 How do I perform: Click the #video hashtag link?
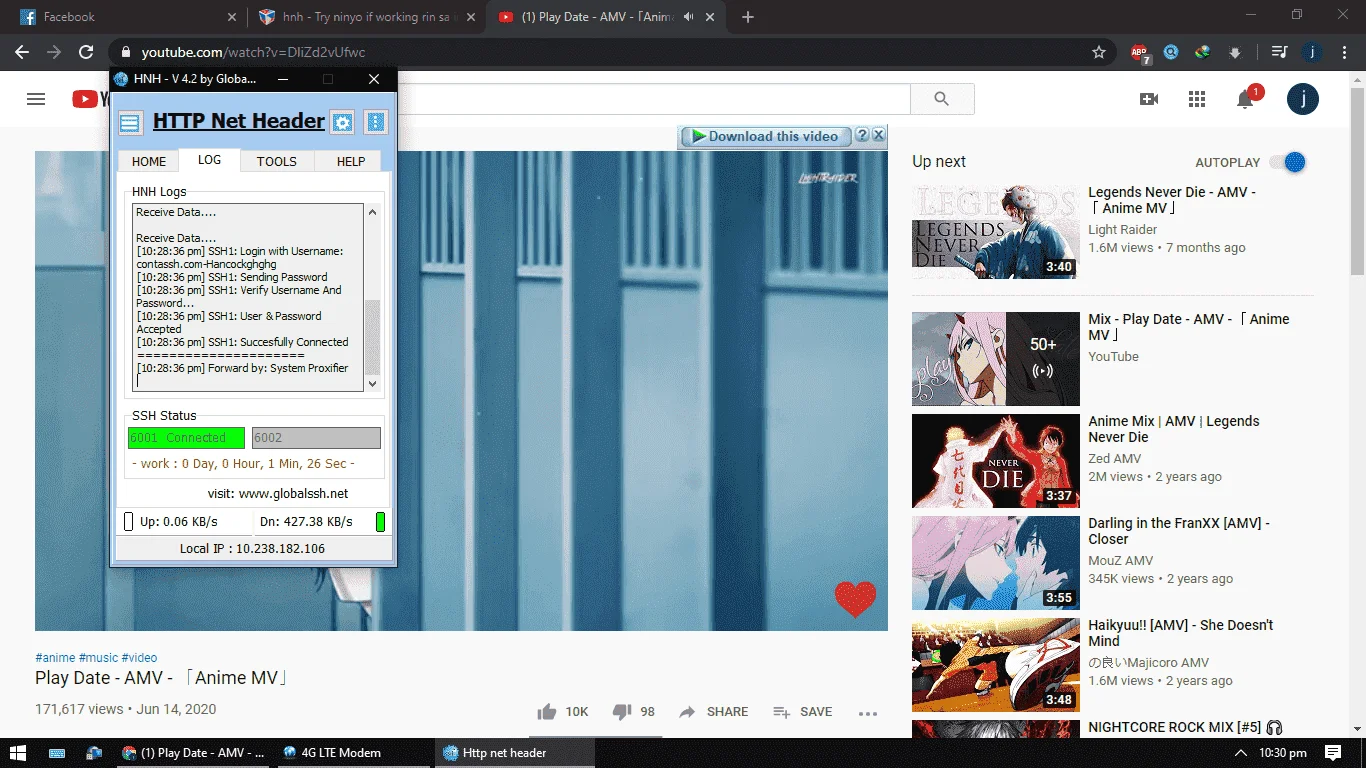coord(140,657)
